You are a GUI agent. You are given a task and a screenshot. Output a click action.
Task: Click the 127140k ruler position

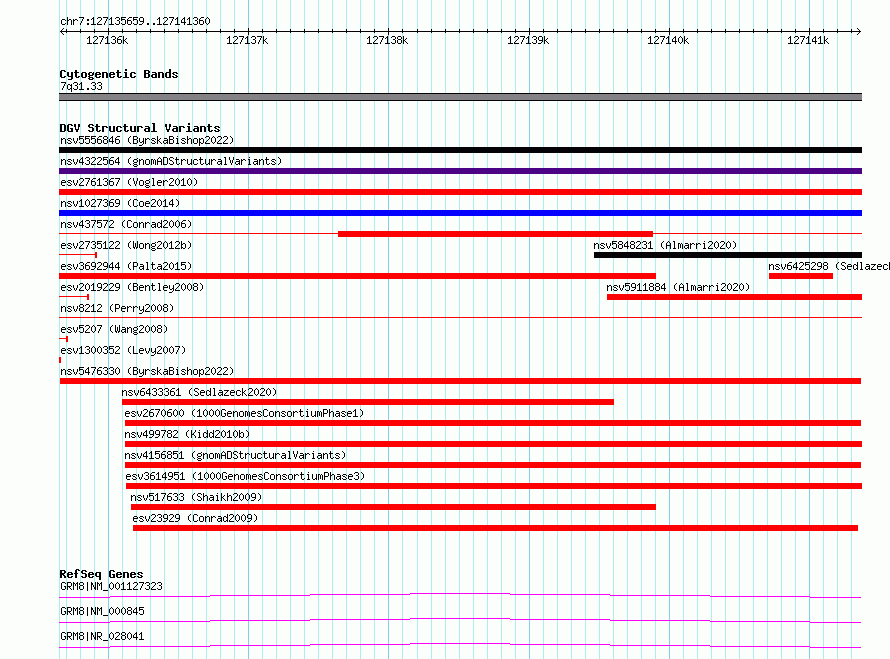click(668, 40)
